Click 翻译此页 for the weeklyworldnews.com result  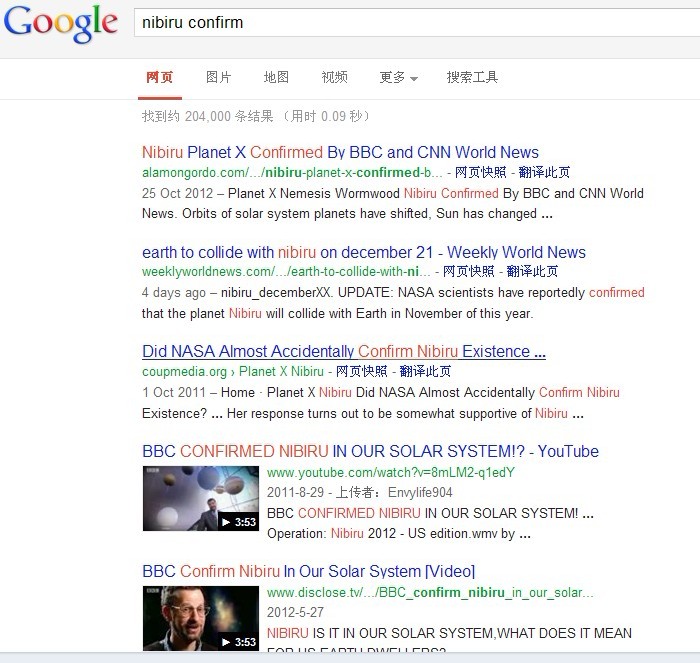point(532,271)
